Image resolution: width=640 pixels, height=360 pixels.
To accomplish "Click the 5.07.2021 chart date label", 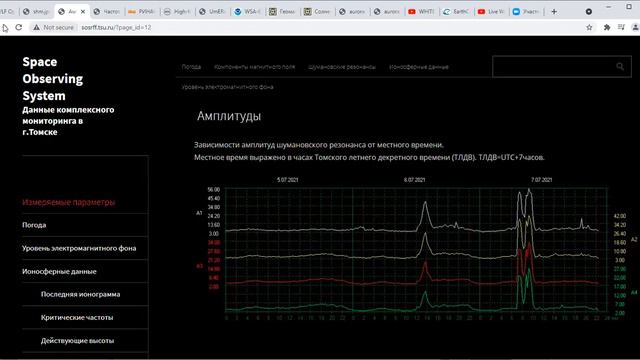I will (288, 180).
